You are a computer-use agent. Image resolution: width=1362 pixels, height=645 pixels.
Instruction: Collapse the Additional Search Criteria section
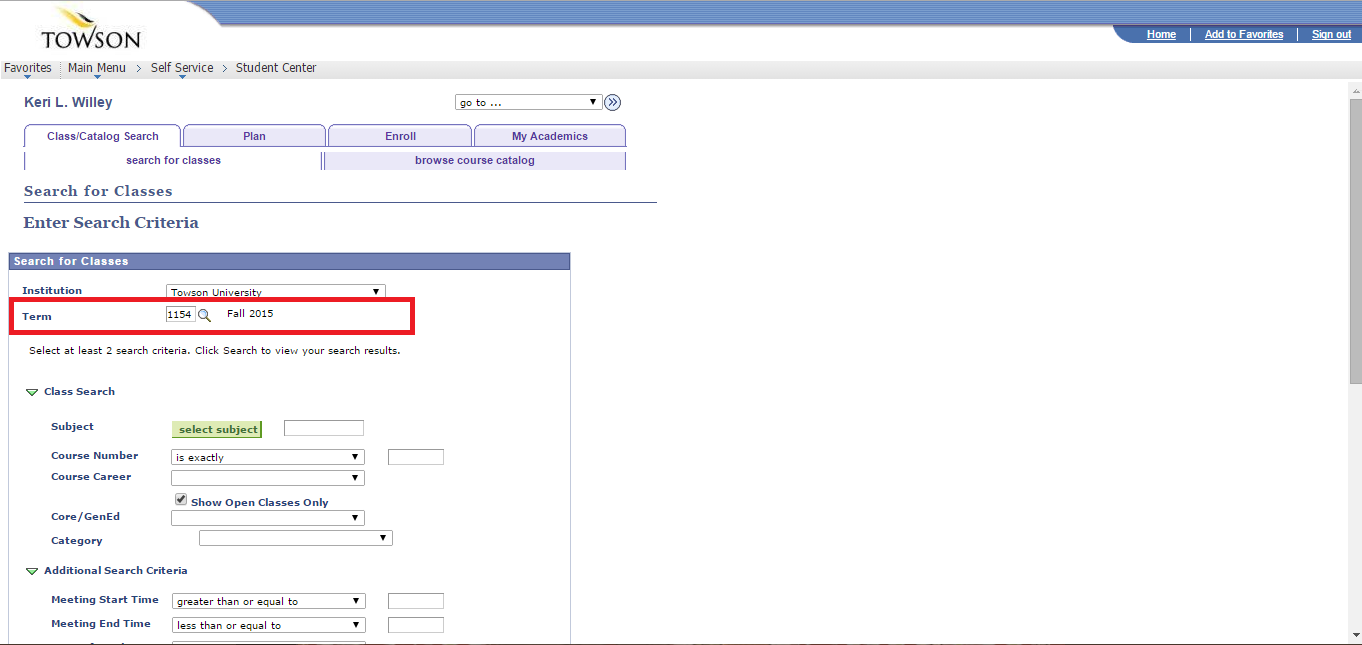point(31,570)
